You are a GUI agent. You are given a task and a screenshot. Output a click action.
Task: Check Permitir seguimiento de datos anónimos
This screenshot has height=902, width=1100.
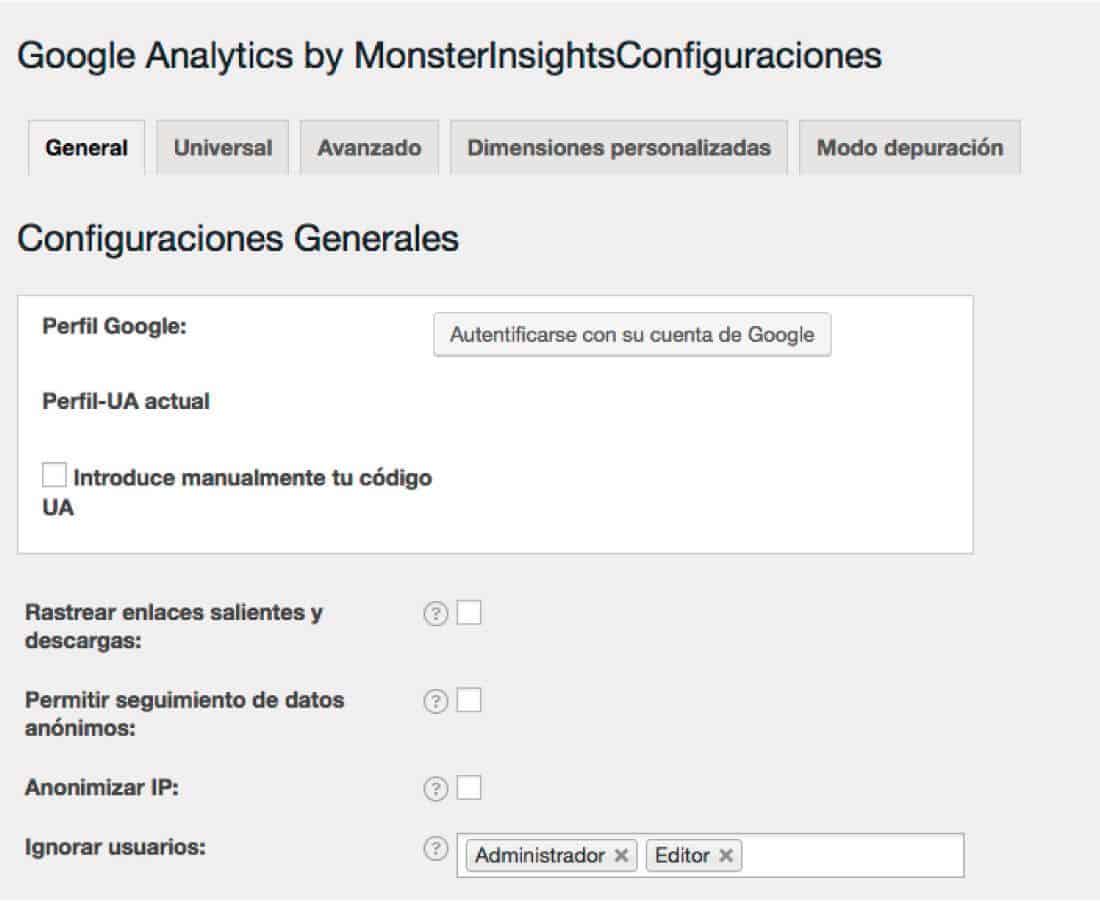[469, 700]
